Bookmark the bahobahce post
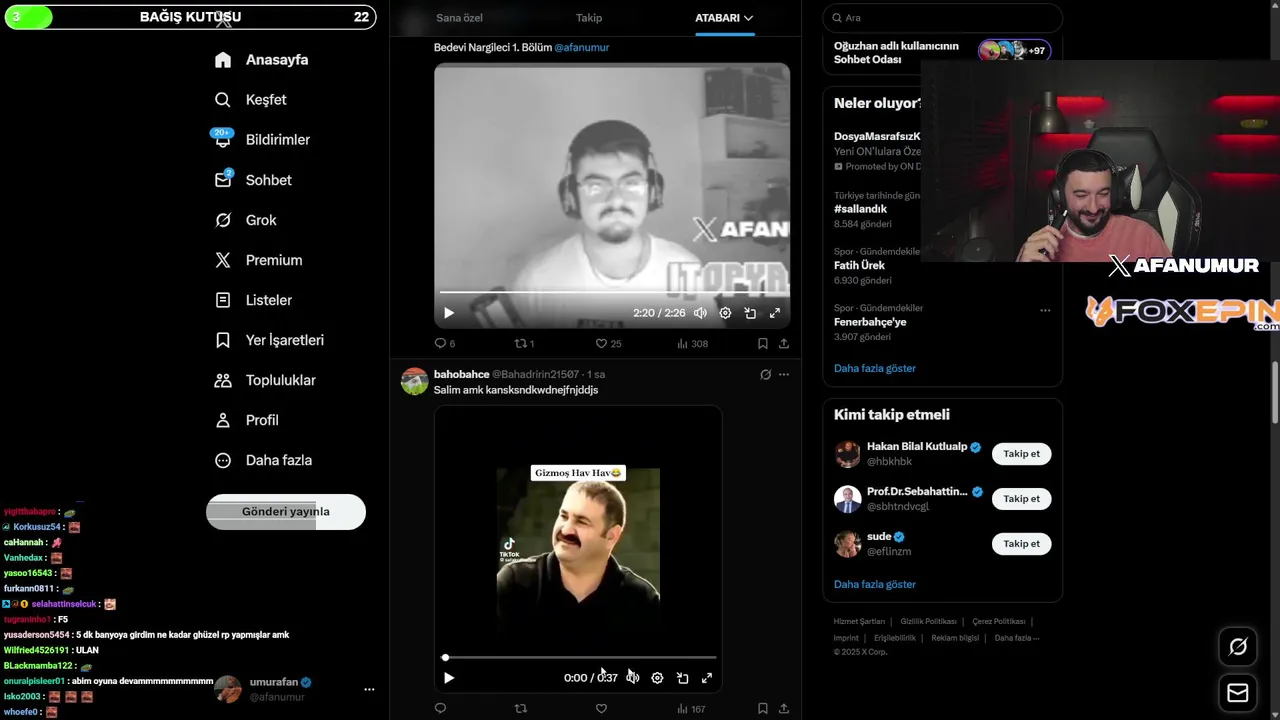Image resolution: width=1280 pixels, height=720 pixels. point(762,709)
